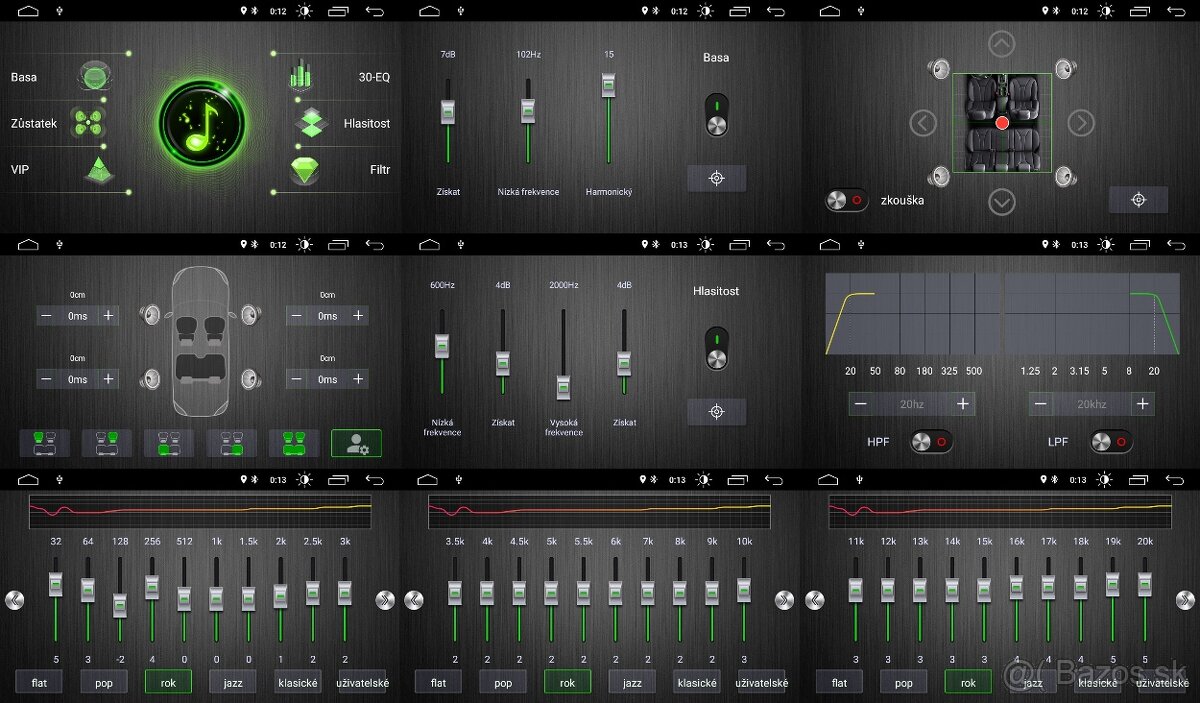Select klasické preset below the 3.5k–10k equalizer

(697, 683)
